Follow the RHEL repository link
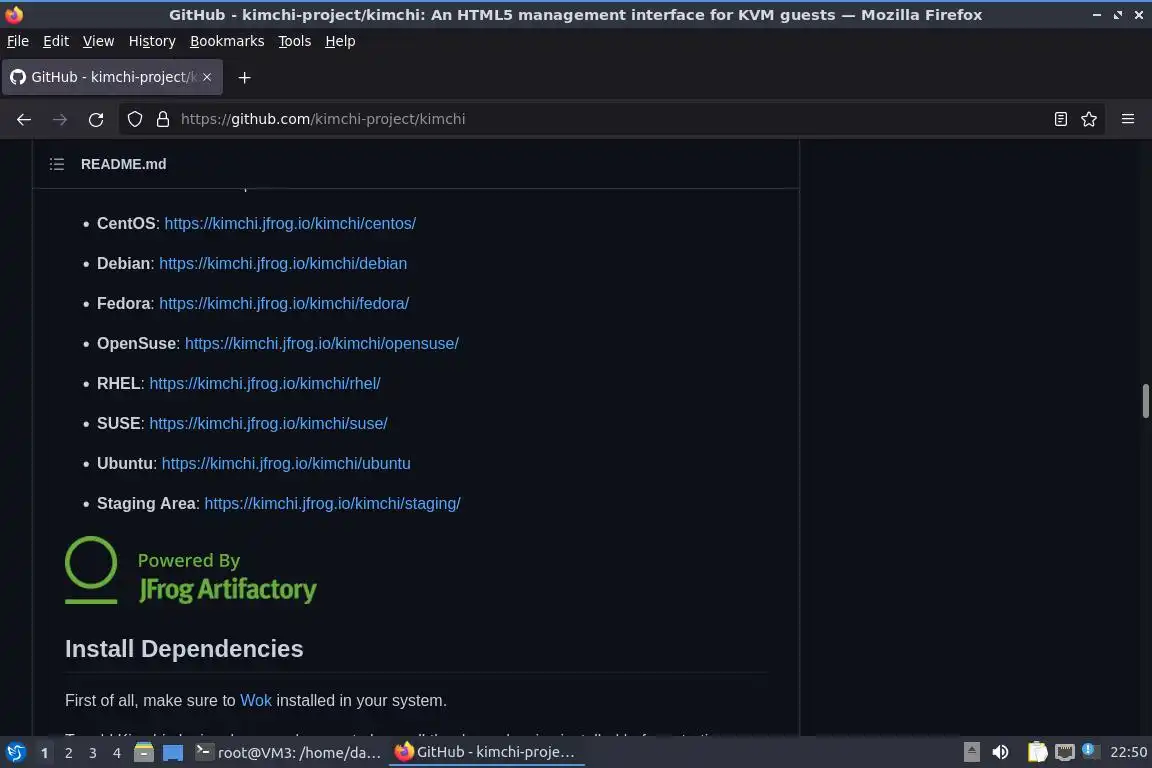1152x768 pixels. [x=264, y=384]
